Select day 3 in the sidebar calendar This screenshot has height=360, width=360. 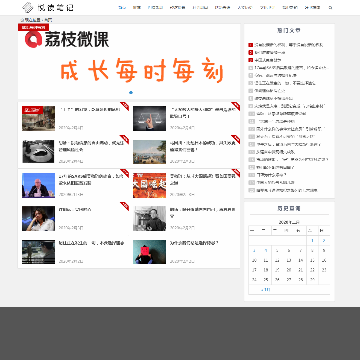pos(254,251)
